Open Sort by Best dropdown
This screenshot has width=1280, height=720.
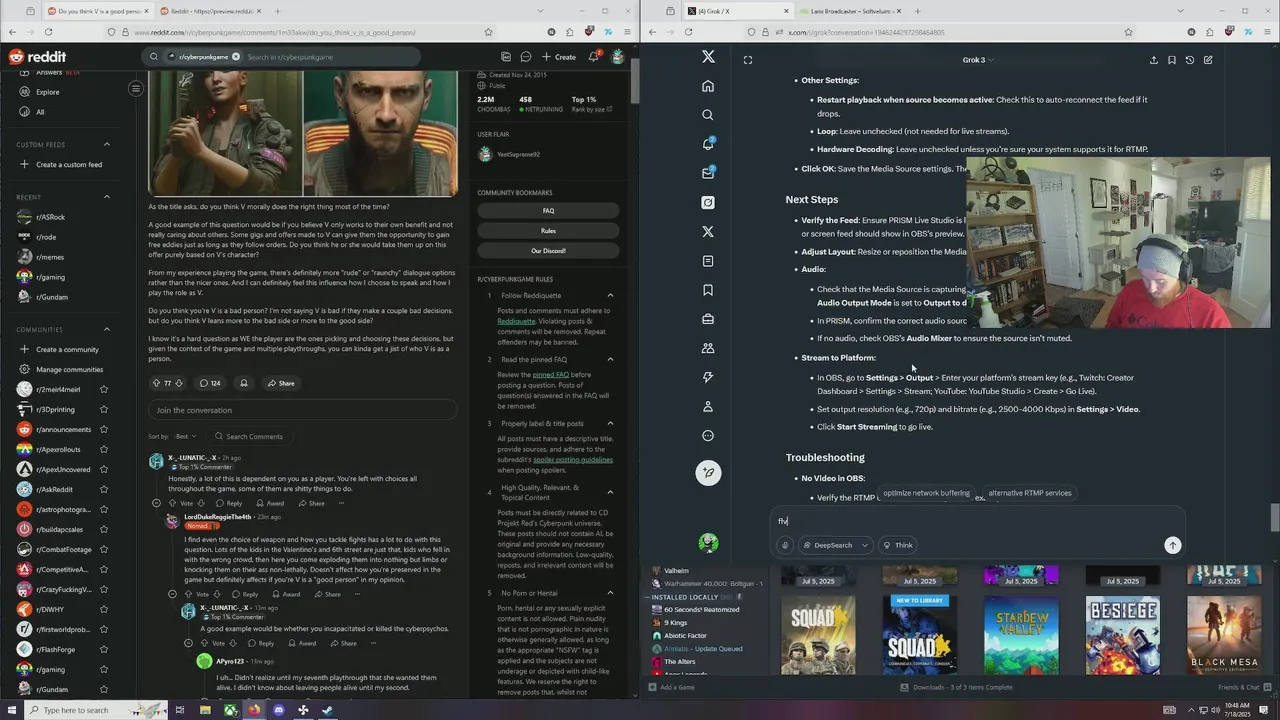pos(185,436)
